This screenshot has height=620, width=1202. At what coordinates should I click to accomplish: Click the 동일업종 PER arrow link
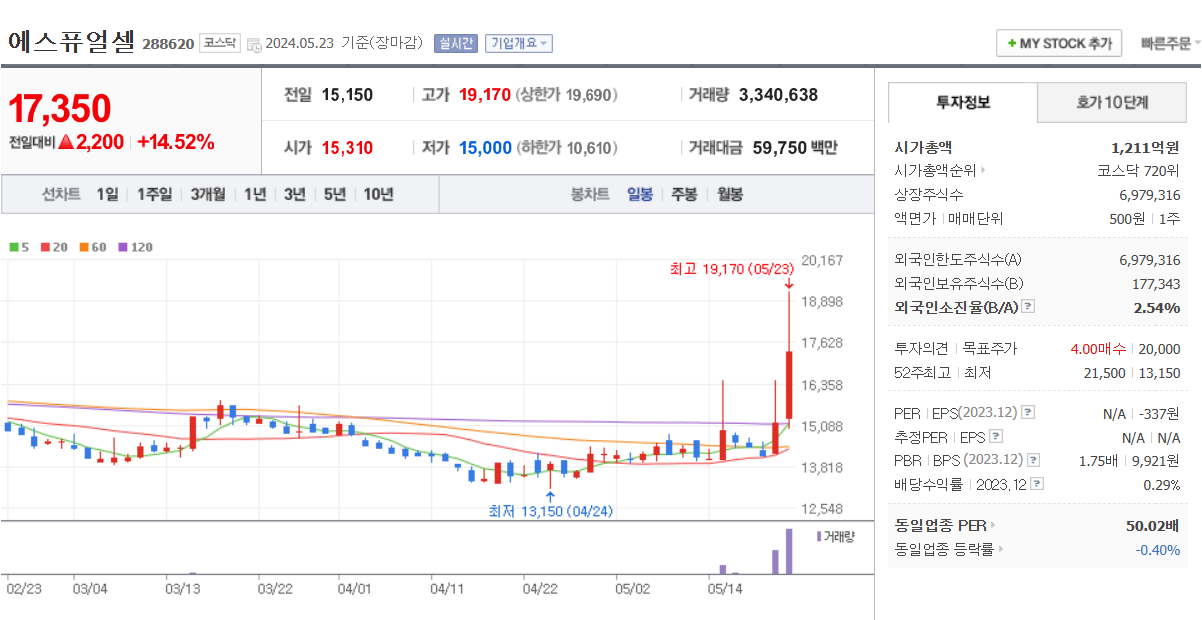pos(992,526)
